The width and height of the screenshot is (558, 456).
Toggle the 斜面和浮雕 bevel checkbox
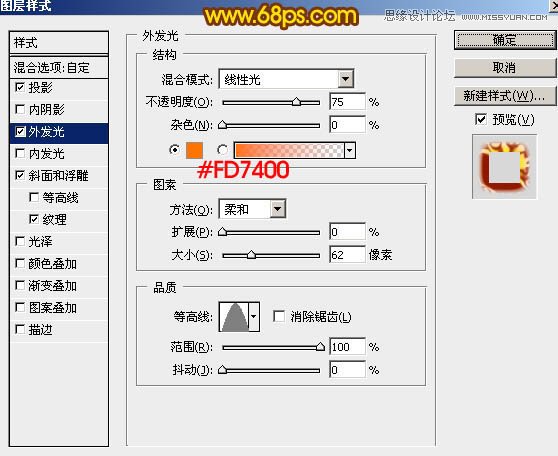click(20, 175)
